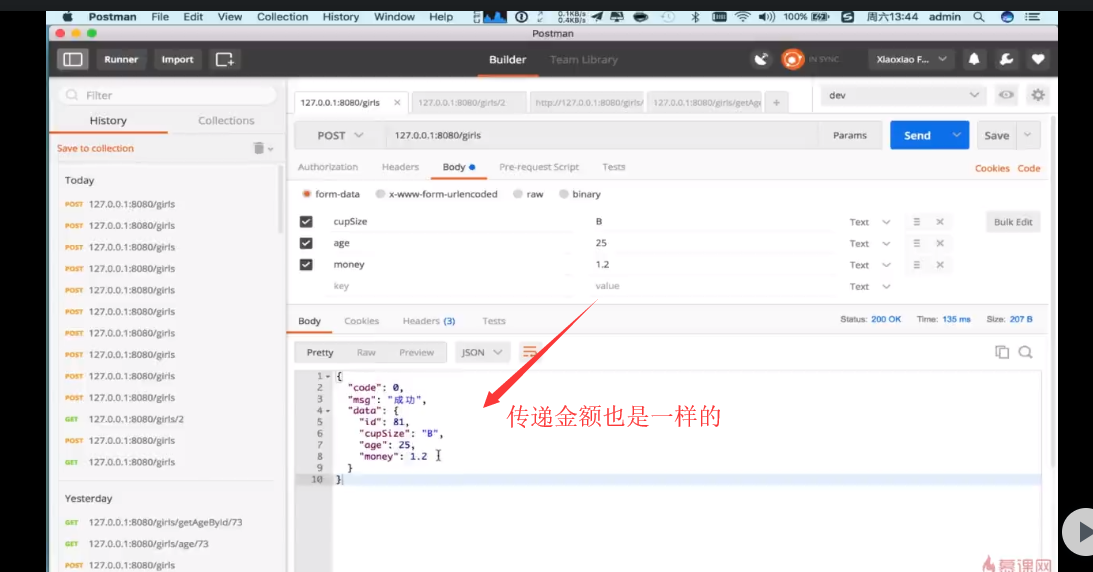Screen dimensions: 1093x572
Task: Select the form-data radio button
Action: point(307,194)
